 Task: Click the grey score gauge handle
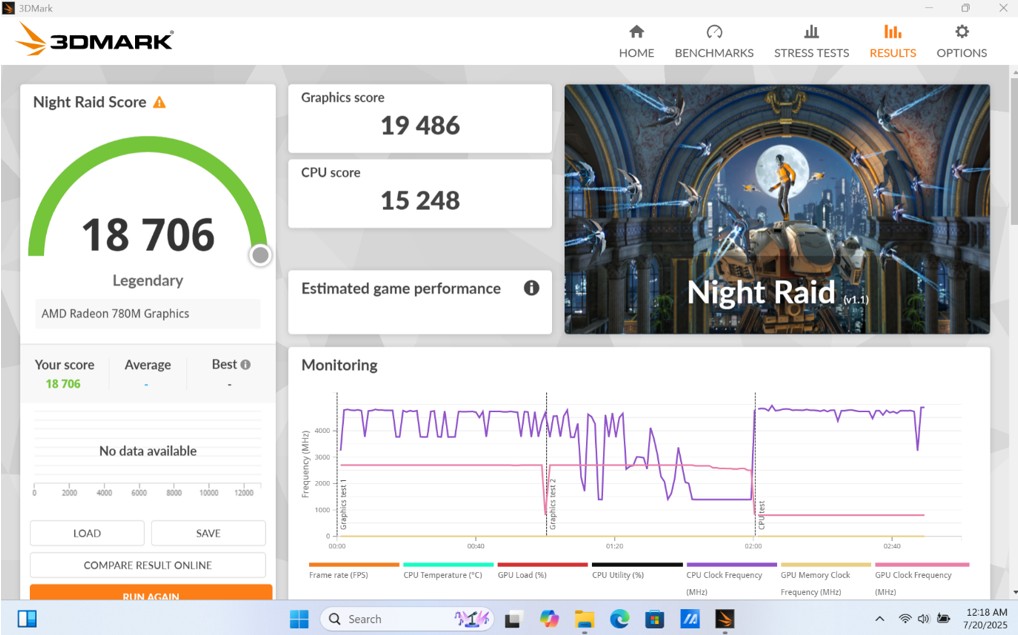point(260,255)
